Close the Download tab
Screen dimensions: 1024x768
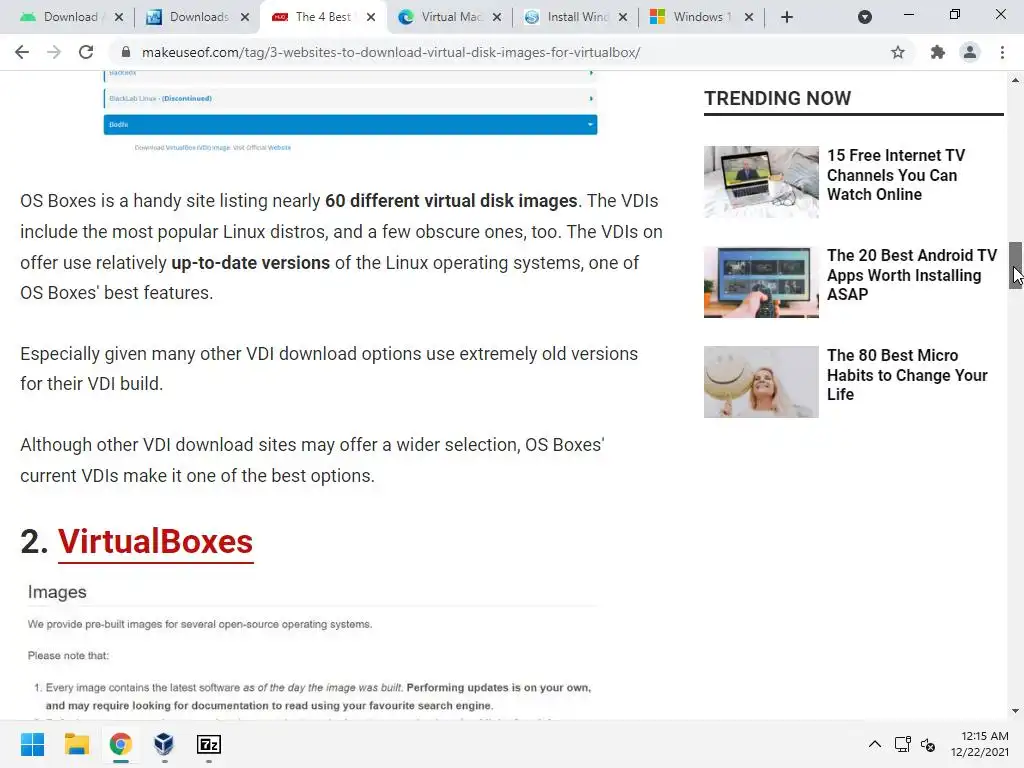click(119, 17)
